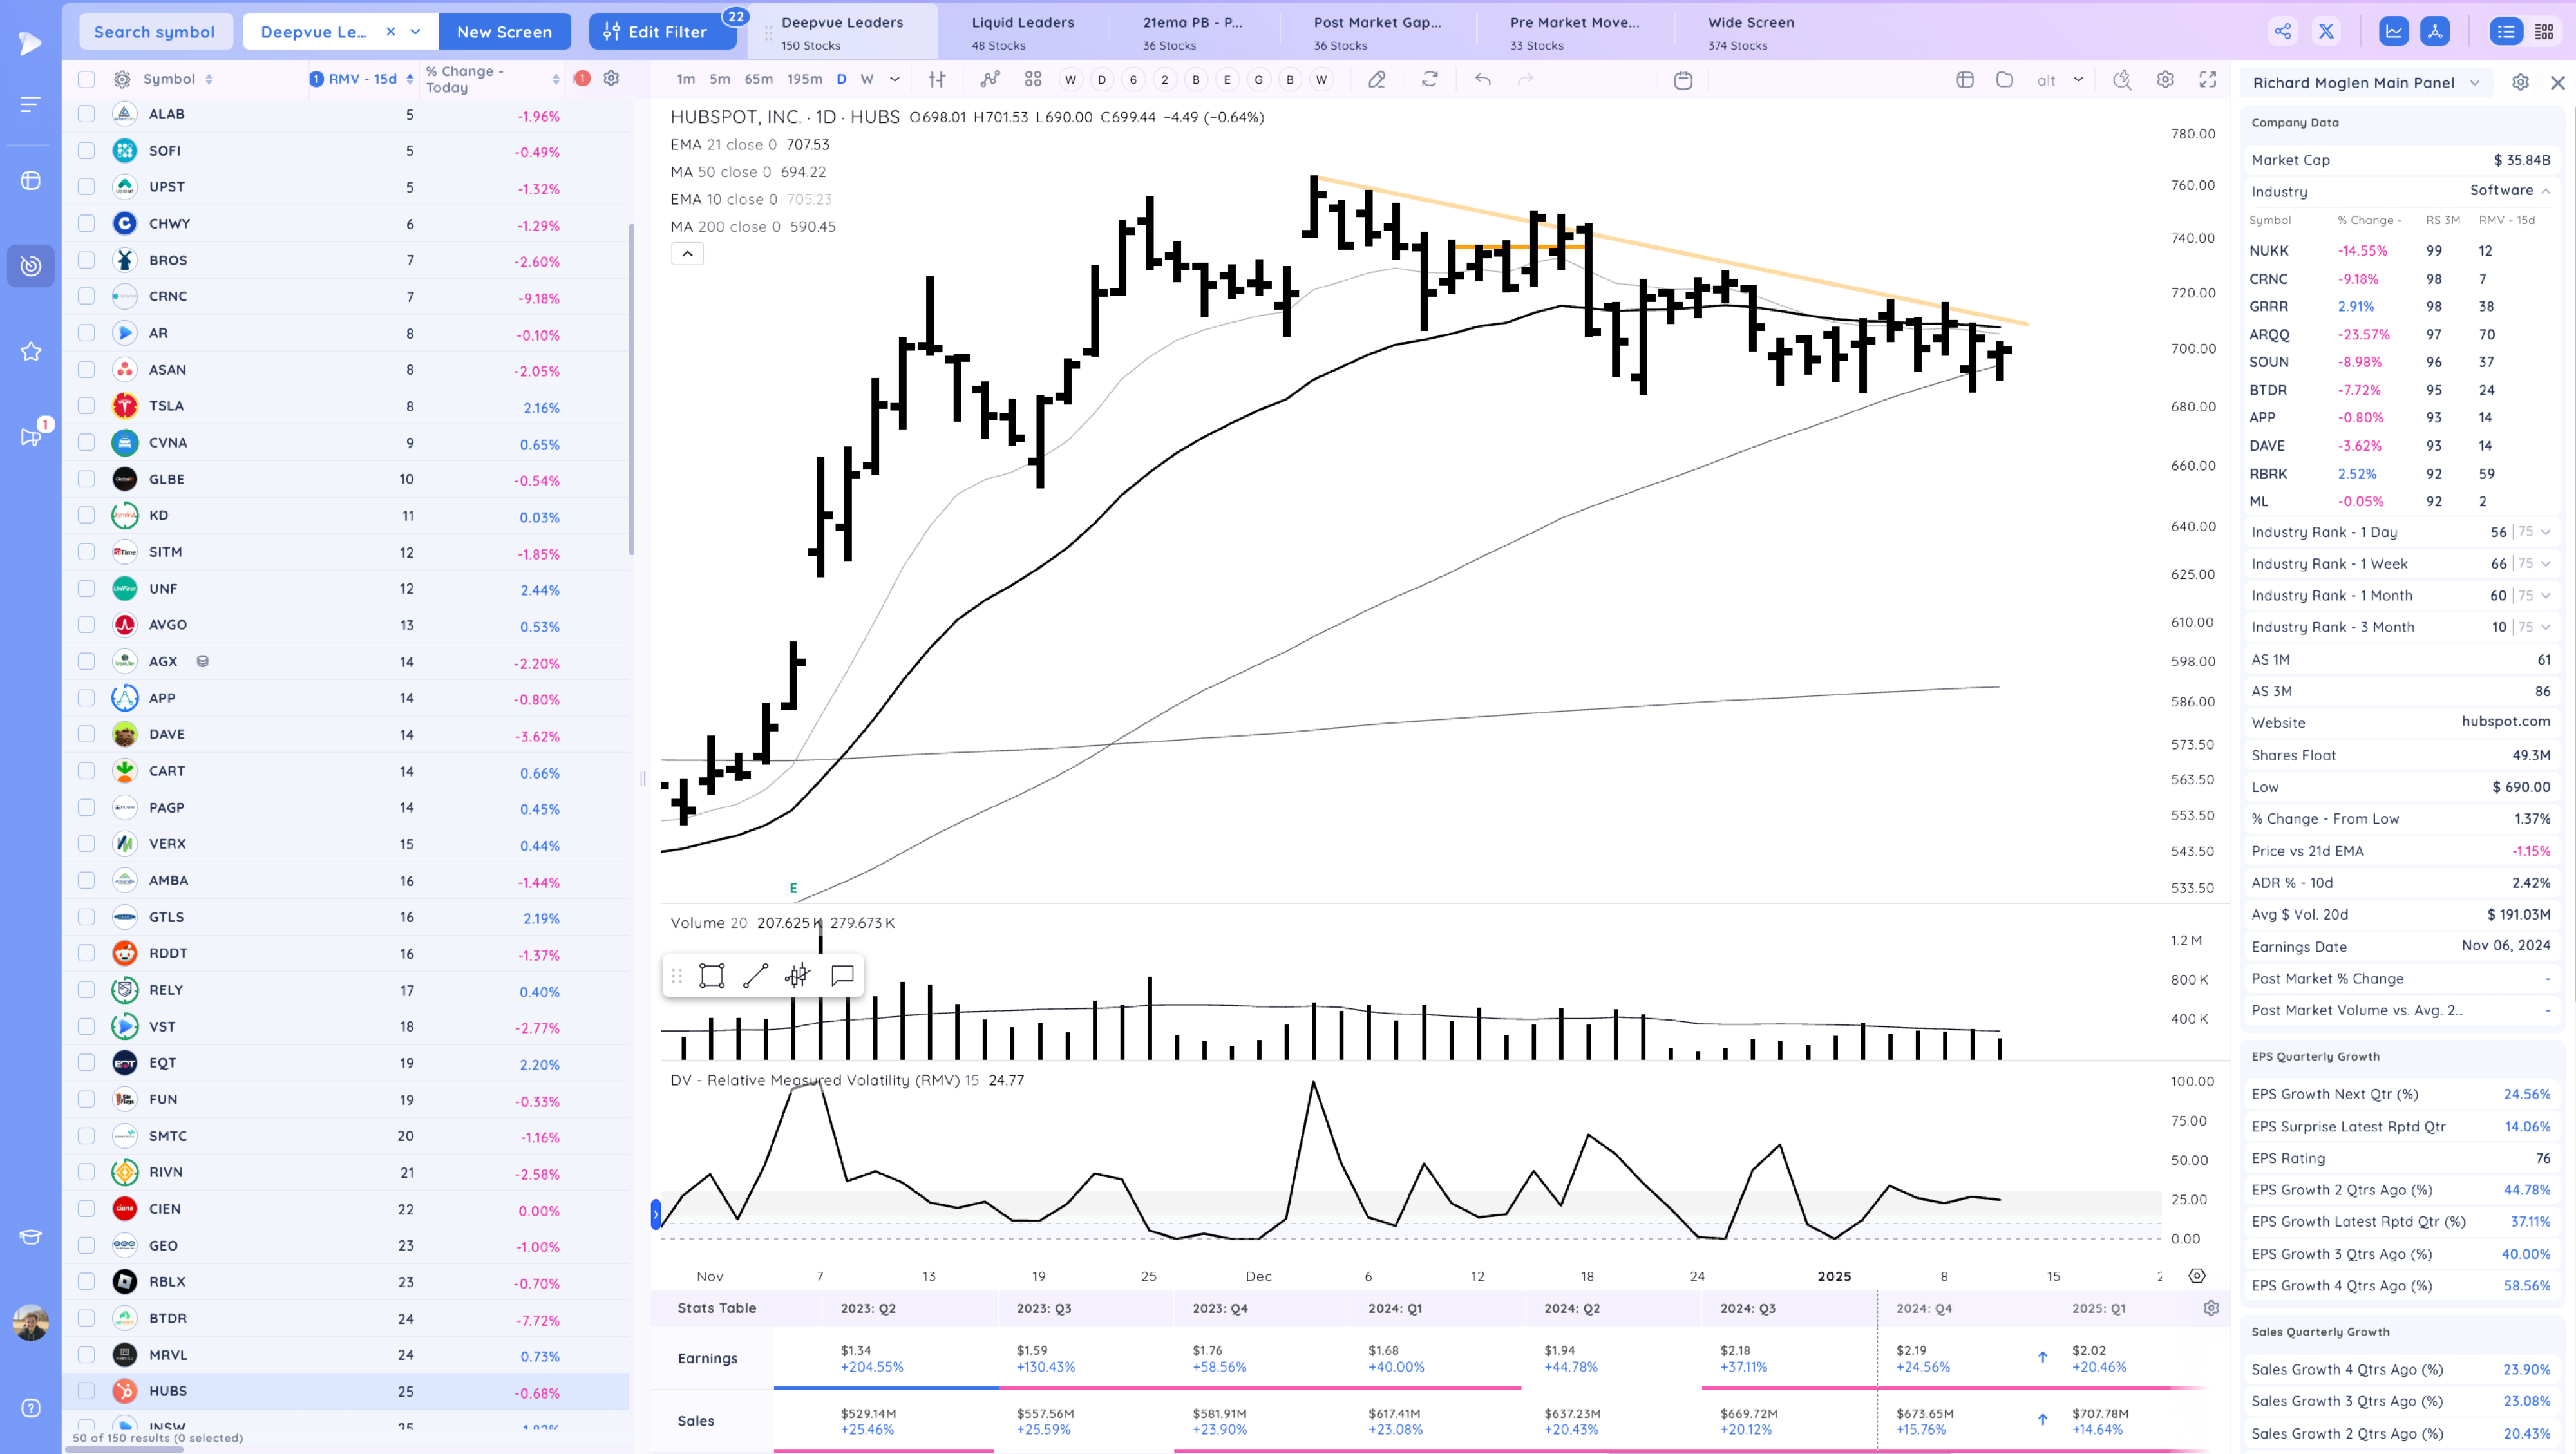Select the drawing pencil tool
Viewport: 2576px width, 1454px height.
pyautogui.click(x=1377, y=79)
